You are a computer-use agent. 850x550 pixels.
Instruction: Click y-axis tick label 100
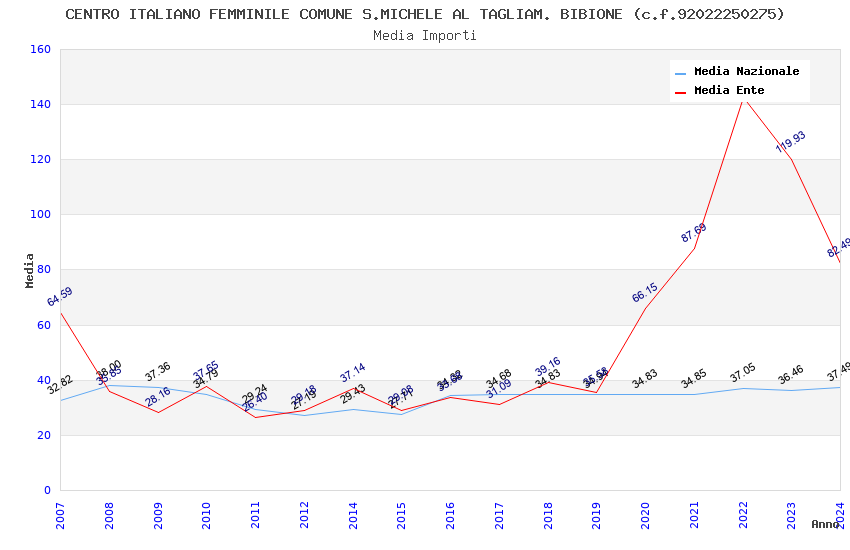click(x=41, y=214)
